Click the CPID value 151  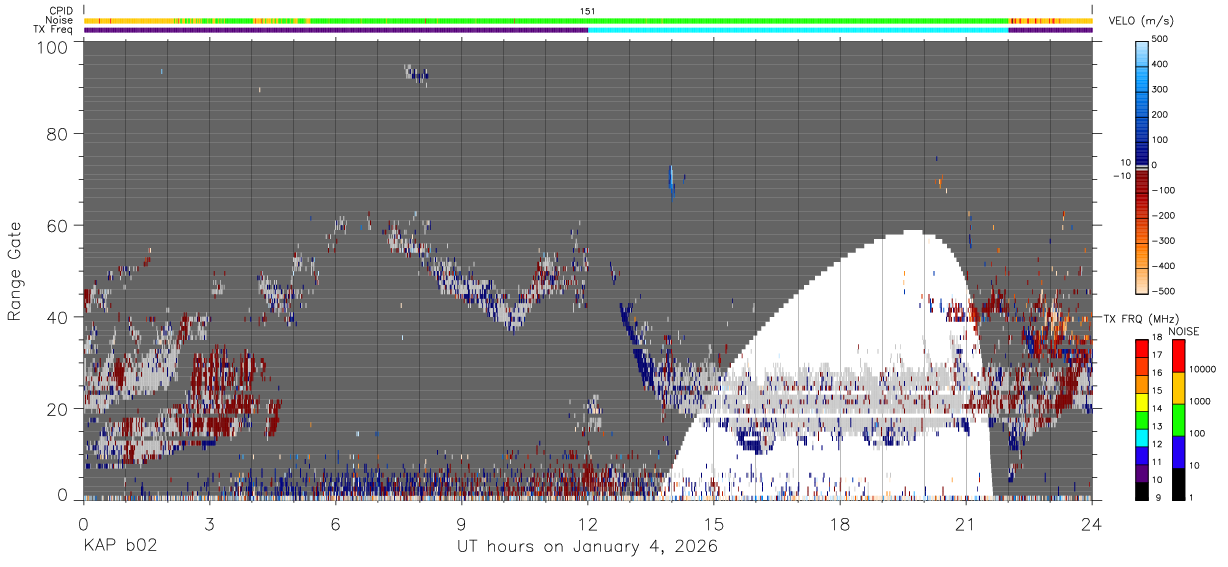[588, 11]
